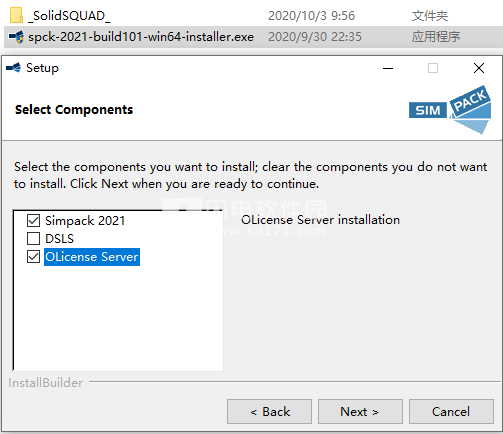
Task: Click the disabled maximize button
Action: click(433, 68)
